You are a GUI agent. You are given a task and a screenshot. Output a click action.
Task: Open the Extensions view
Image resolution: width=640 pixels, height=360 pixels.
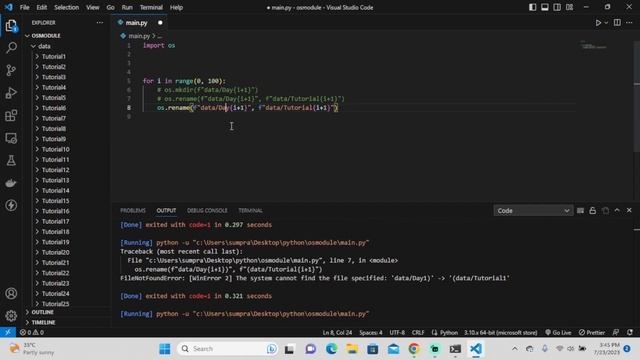tap(11, 116)
